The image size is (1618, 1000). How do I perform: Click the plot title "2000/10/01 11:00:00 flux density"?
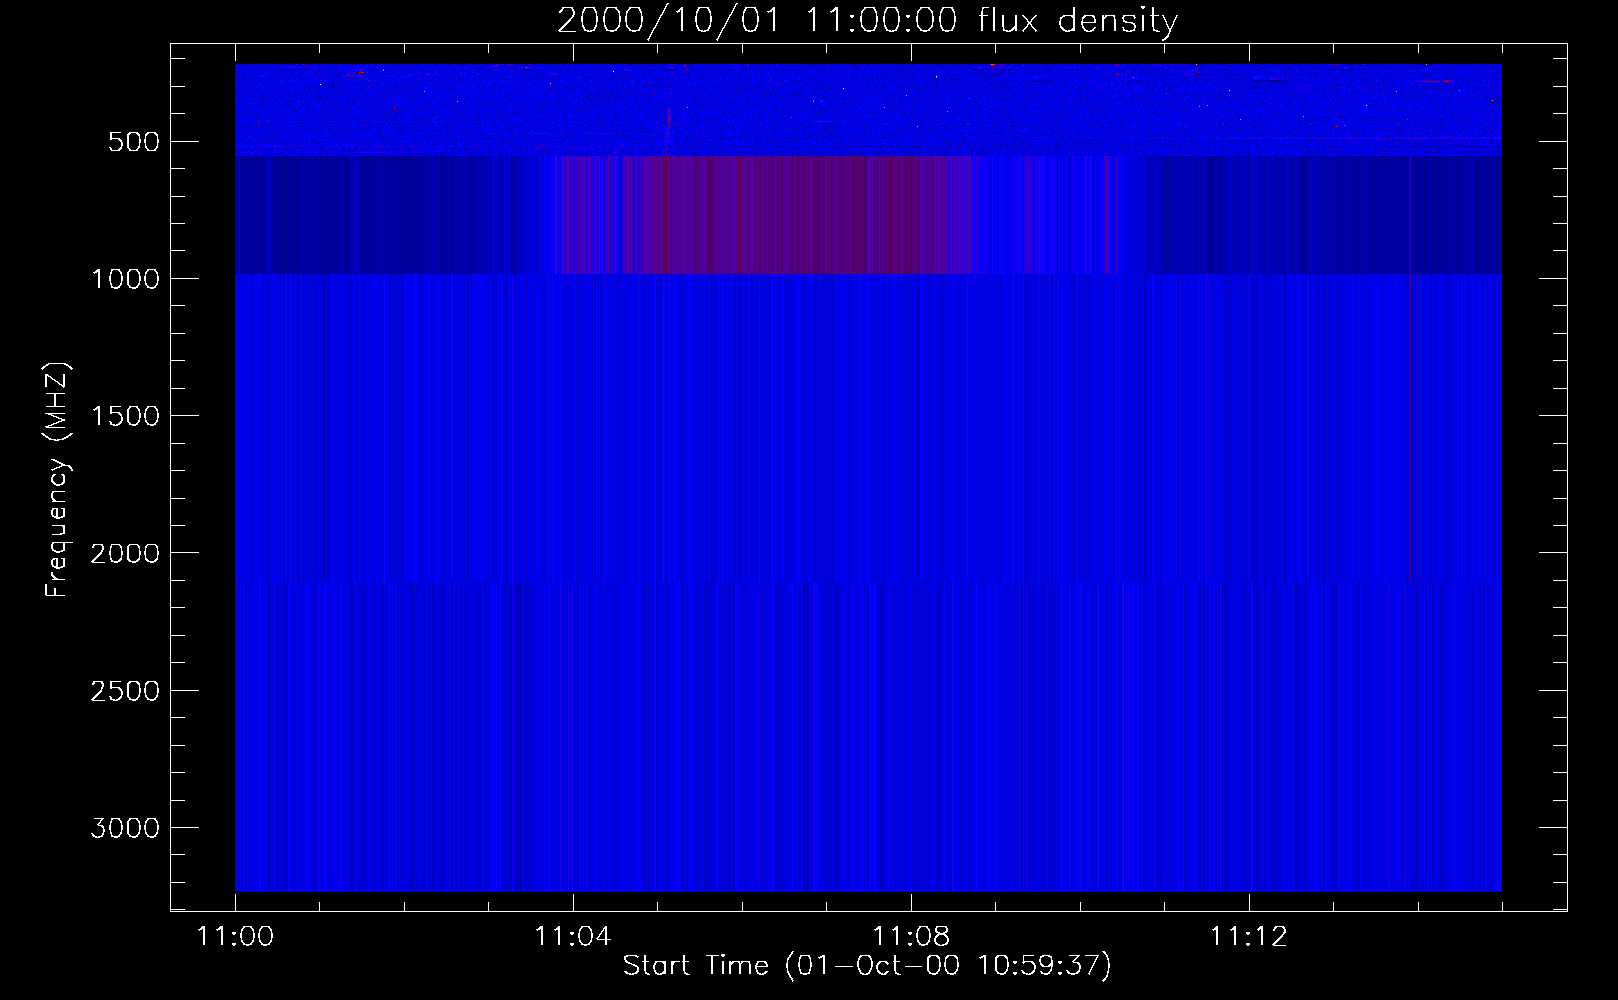pos(867,21)
